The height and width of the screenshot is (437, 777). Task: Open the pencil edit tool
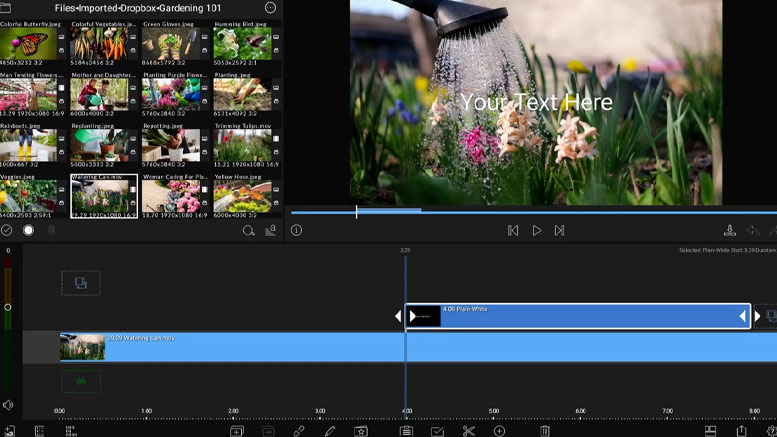[x=330, y=431]
